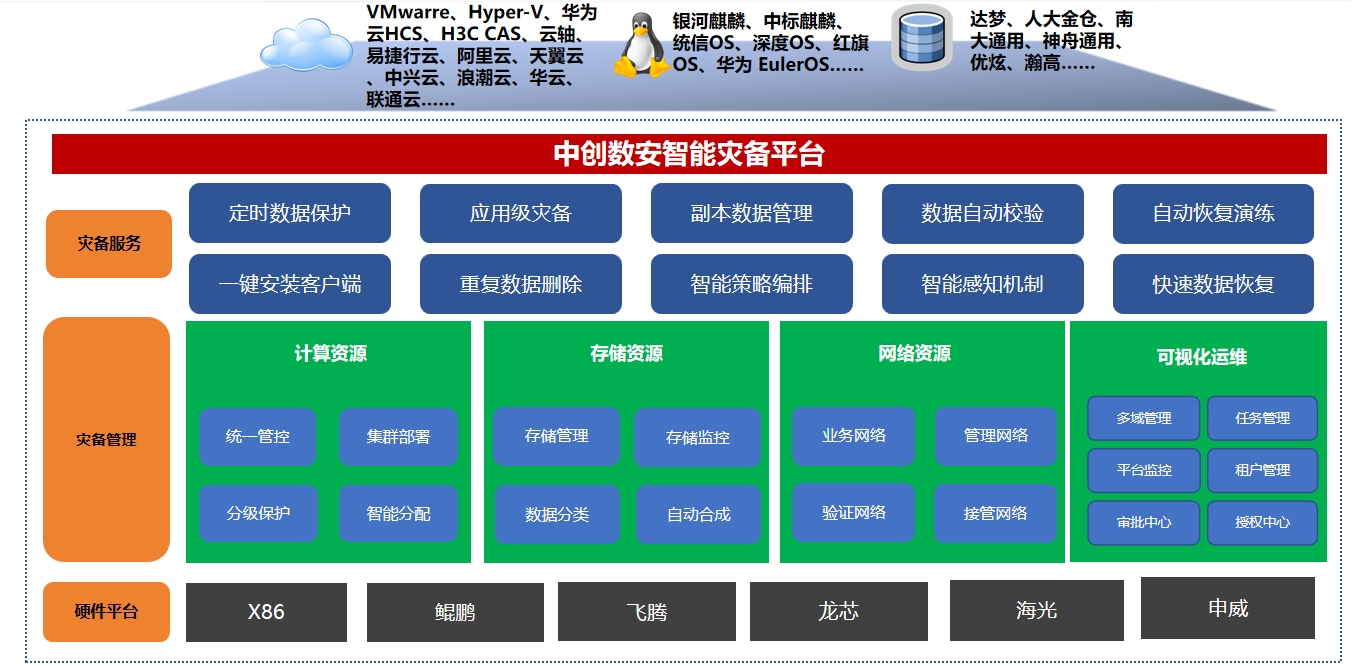Image resolution: width=1352 pixels, height=671 pixels.
Task: Click the VMwarre、Hyper-V cloud platform text
Action: coord(481,56)
